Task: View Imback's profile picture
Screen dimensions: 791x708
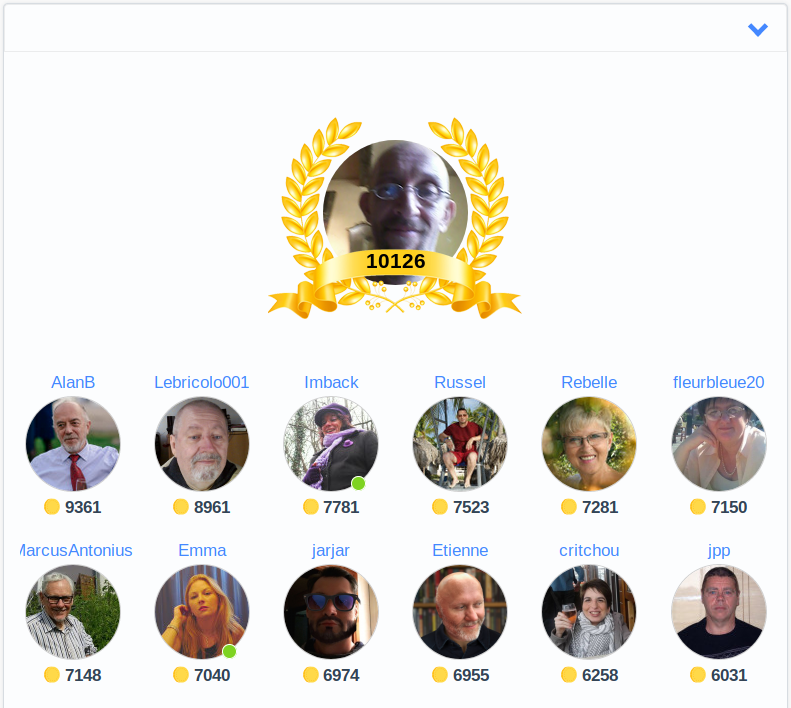Action: [331, 444]
